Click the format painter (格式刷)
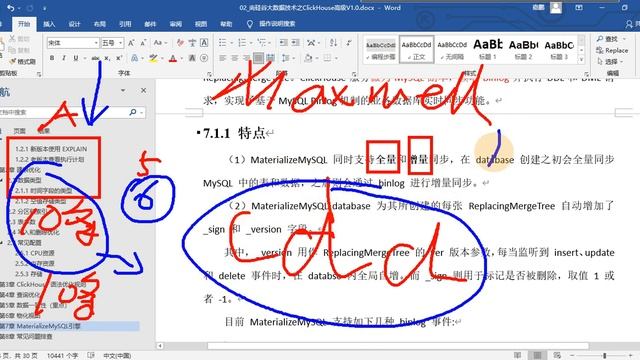 point(23,61)
